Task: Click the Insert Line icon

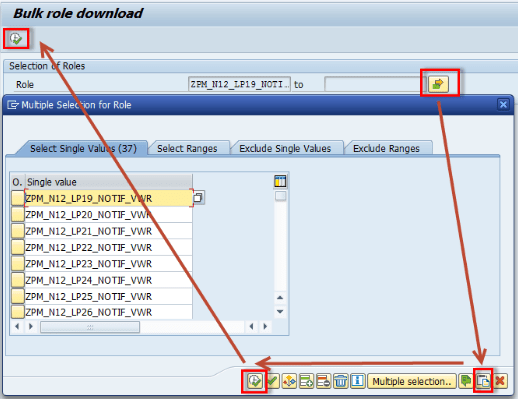Action: pyautogui.click(x=306, y=381)
